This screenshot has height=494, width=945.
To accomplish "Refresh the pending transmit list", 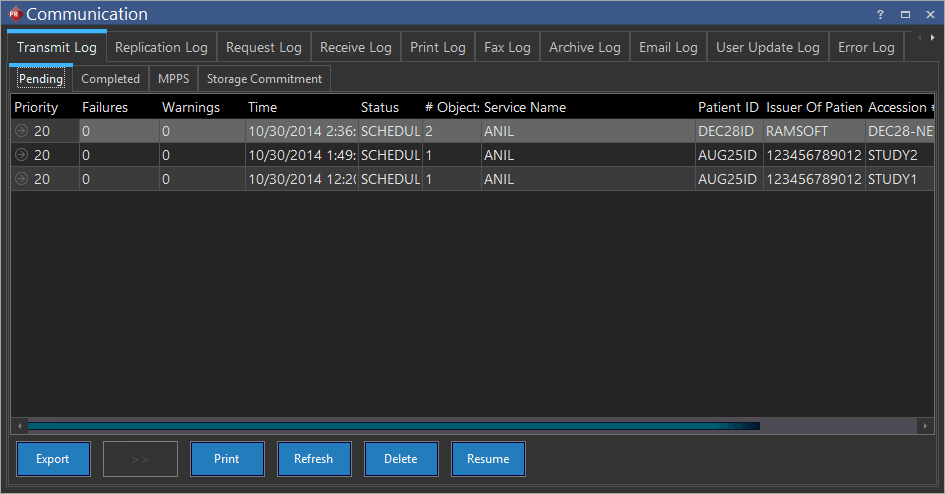I will pyautogui.click(x=313, y=459).
